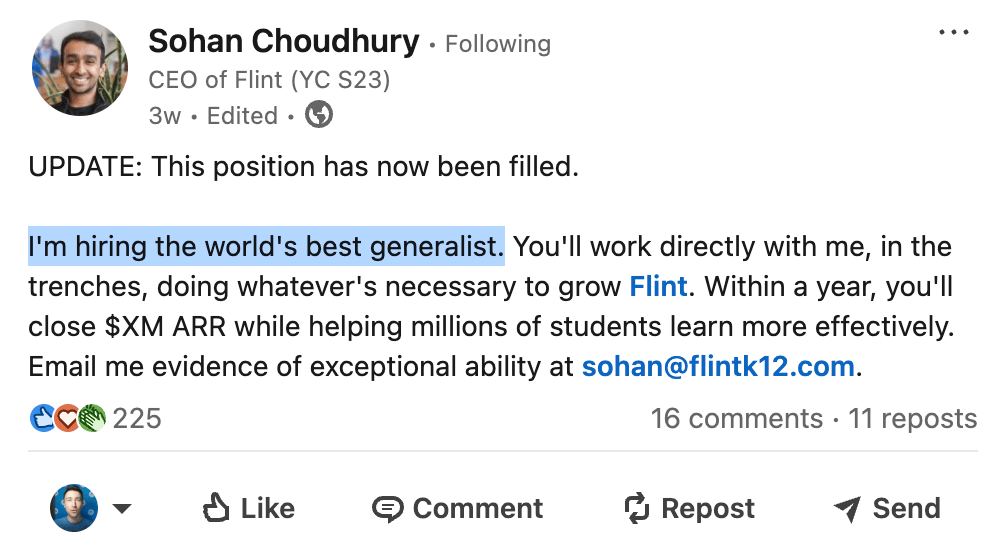This screenshot has height=556, width=1006.
Task: Repost this post using the Repost button
Action: tap(689, 508)
